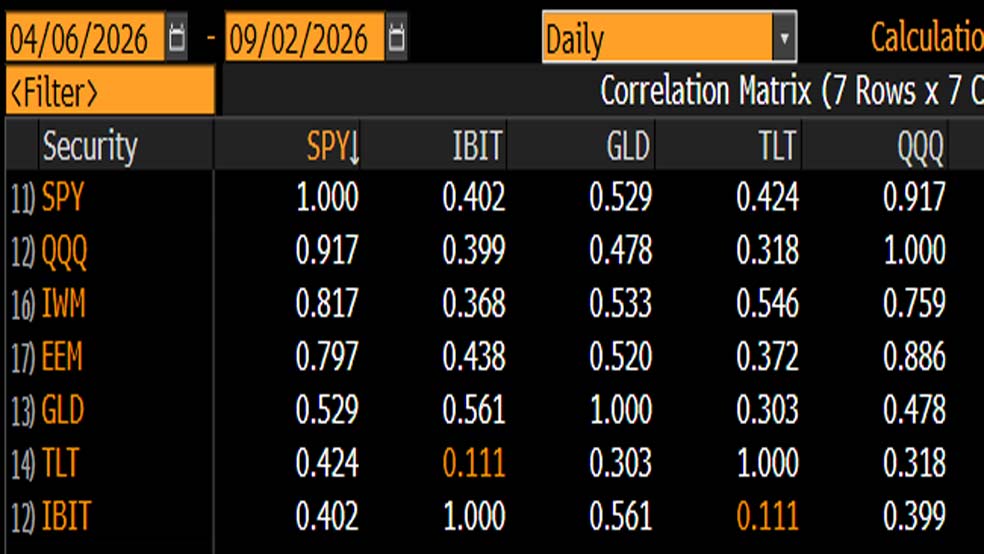Click IBIT row's orange 0.111 value under TLT
Image resolution: width=984 pixels, height=554 pixels.
coord(767,516)
